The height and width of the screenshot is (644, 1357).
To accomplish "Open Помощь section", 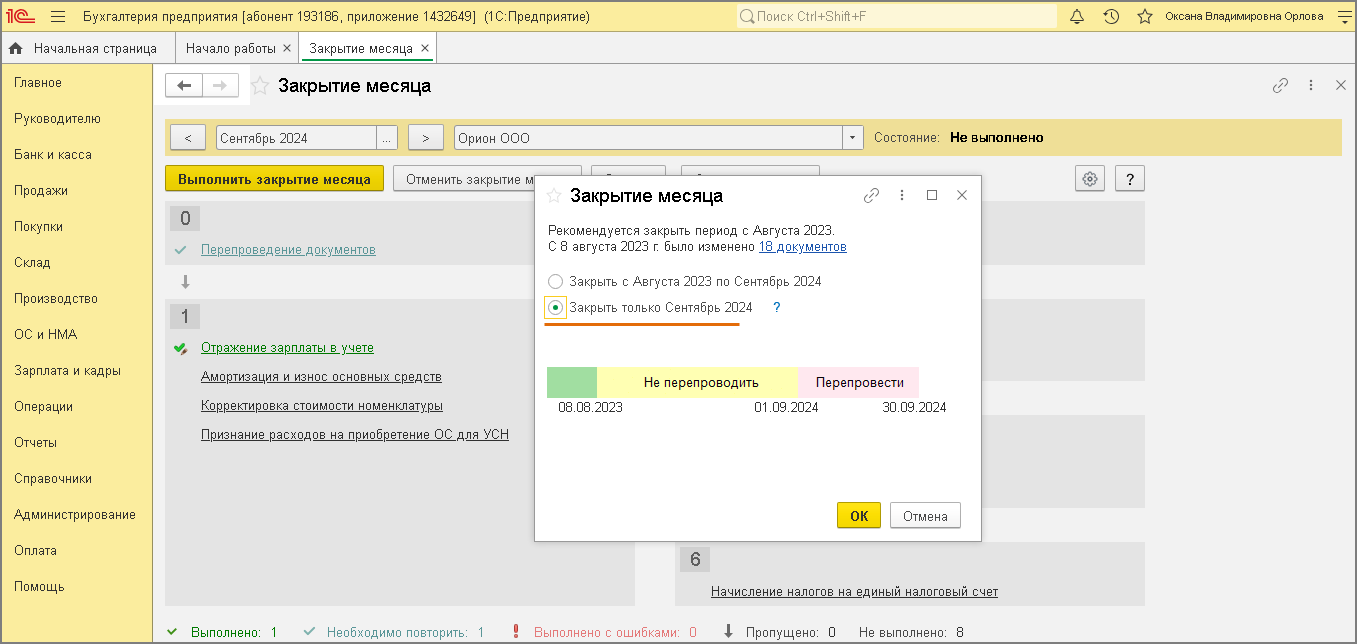I will pos(39,587).
